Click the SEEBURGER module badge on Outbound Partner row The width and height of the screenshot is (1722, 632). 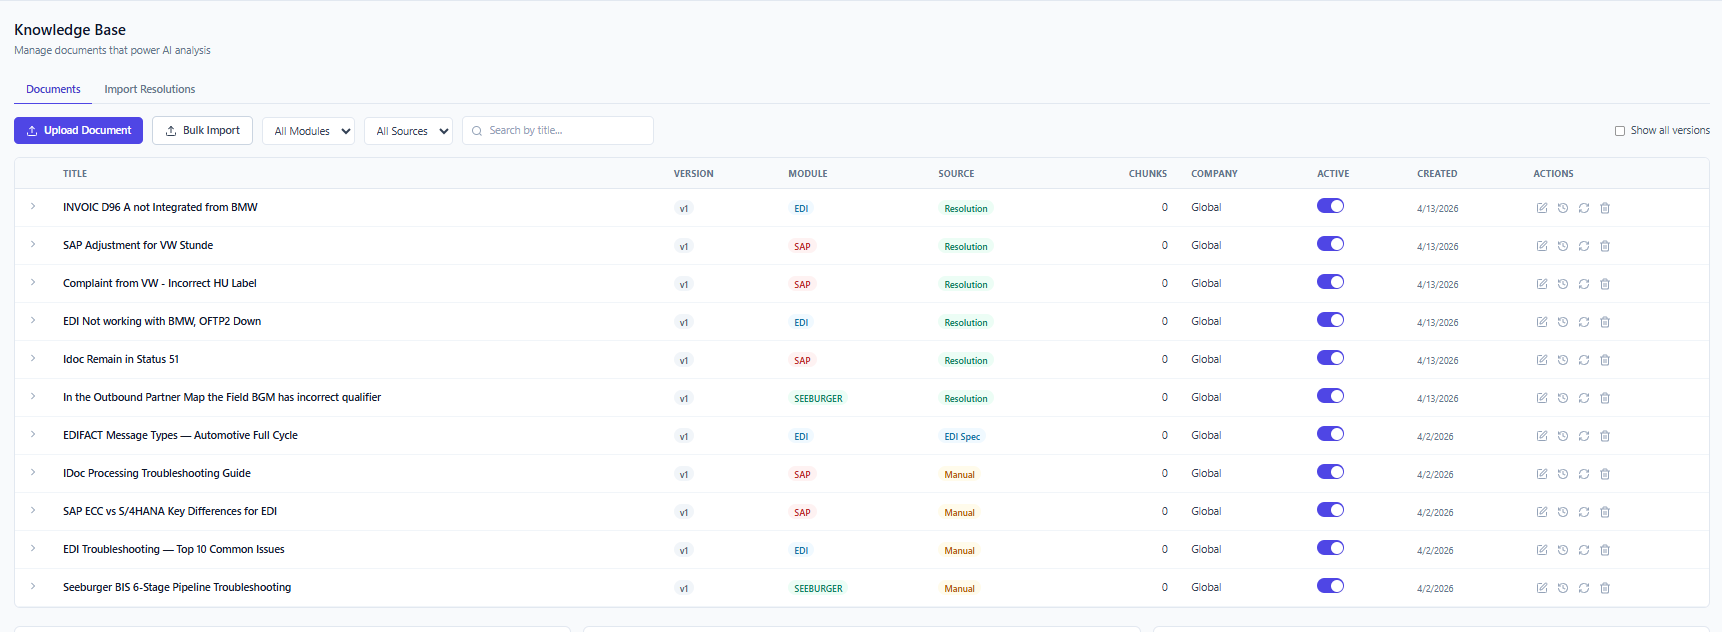818,398
